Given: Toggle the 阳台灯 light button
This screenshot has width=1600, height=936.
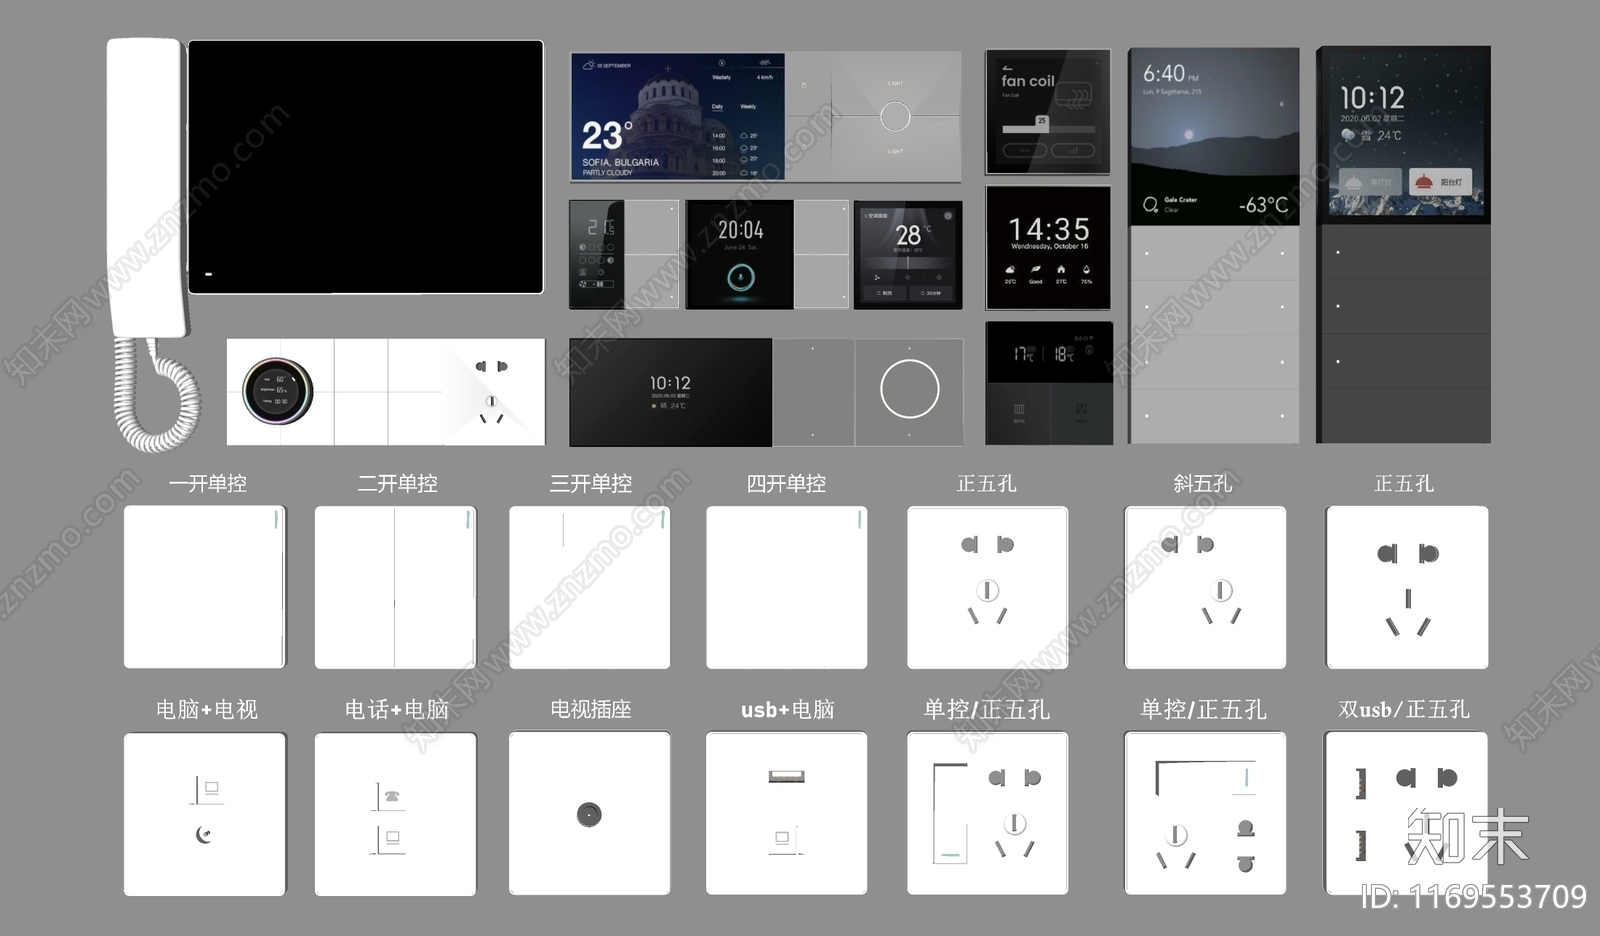Looking at the screenshot, I should click(x=1440, y=182).
